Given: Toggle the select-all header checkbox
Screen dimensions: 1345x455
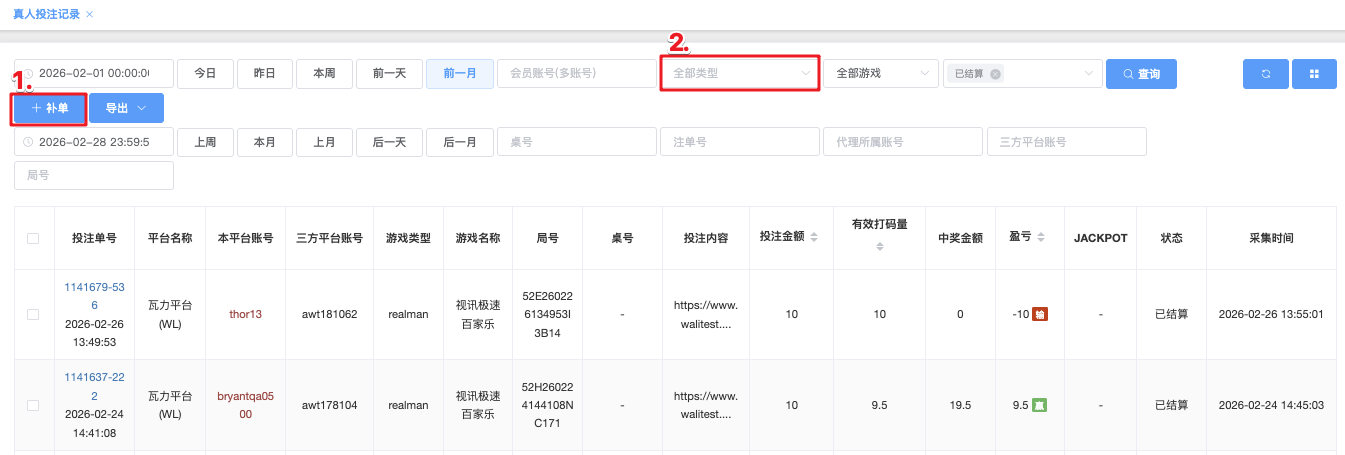Looking at the screenshot, I should pos(33,238).
